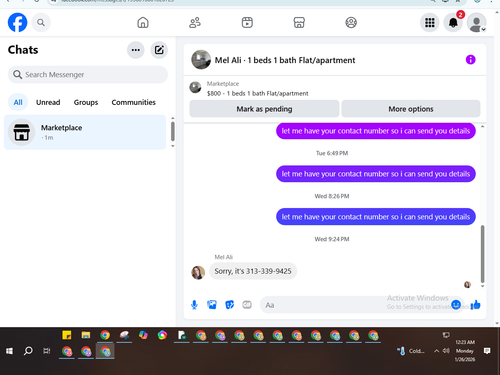Click the chat list scrollbar
The width and height of the screenshot is (500, 375).
(173, 131)
